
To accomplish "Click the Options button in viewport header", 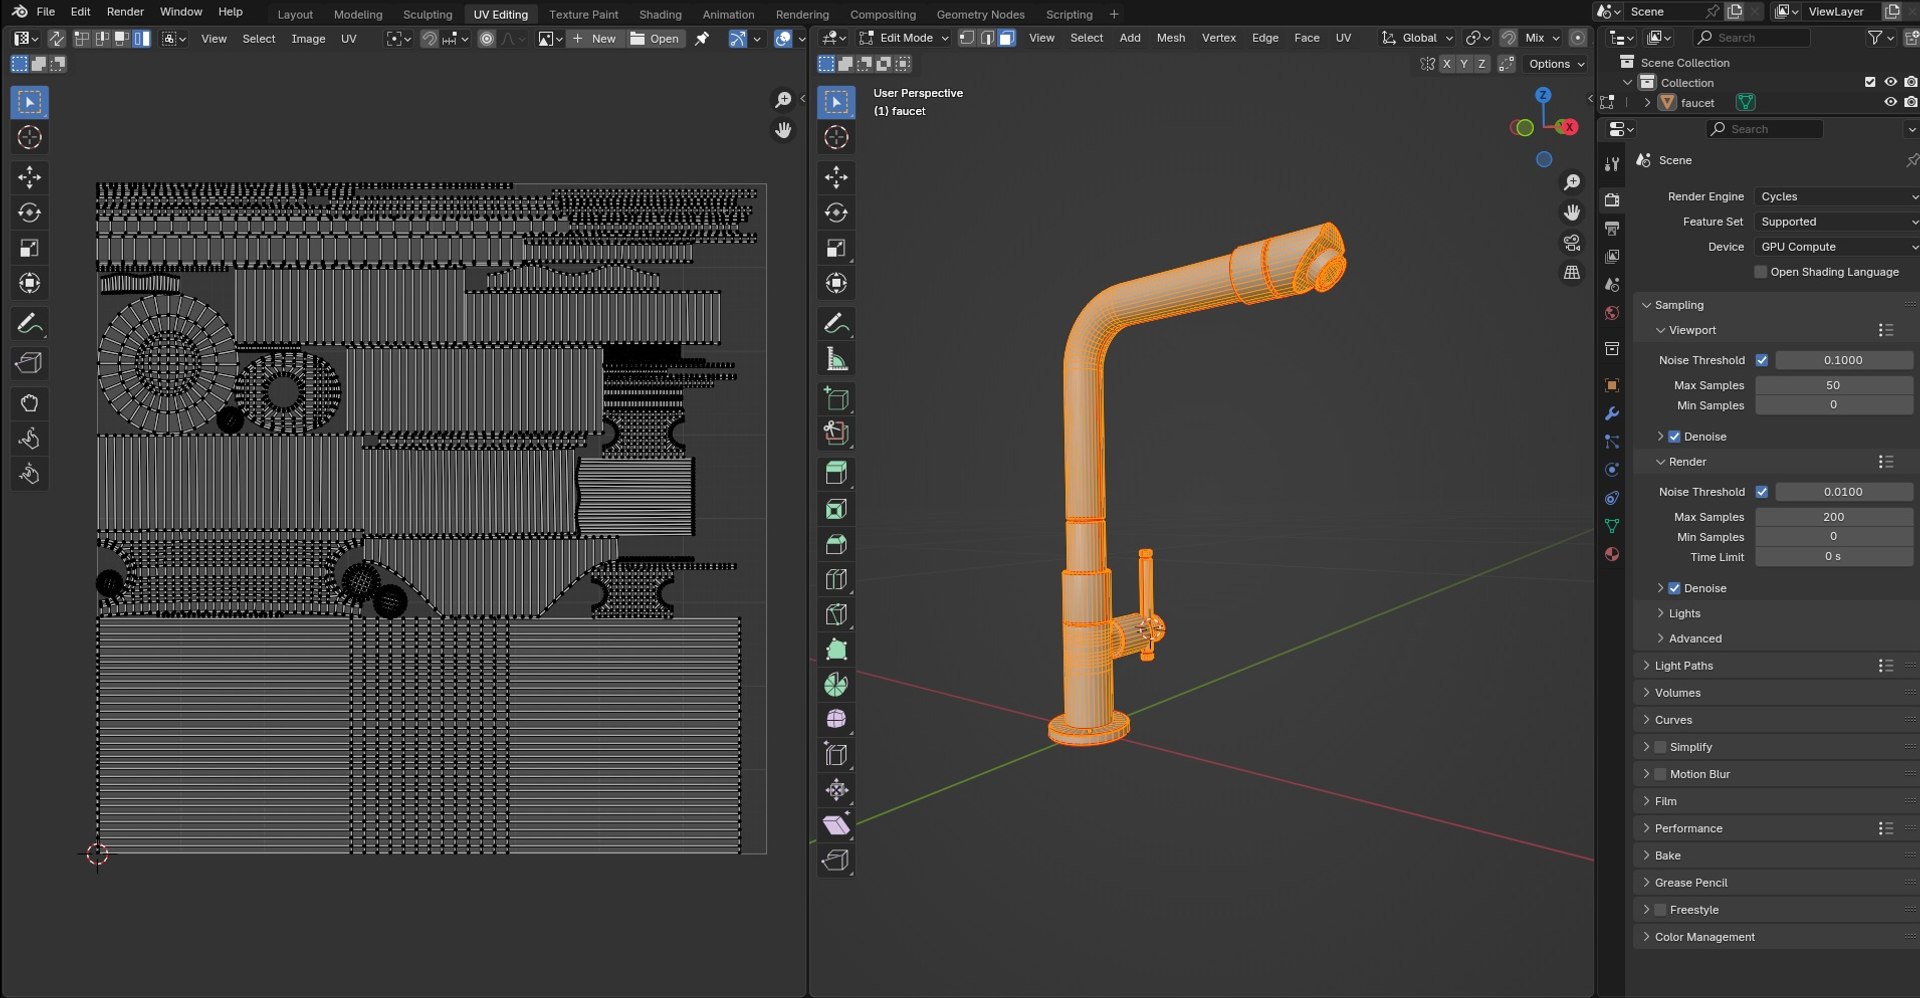I will coord(1556,64).
